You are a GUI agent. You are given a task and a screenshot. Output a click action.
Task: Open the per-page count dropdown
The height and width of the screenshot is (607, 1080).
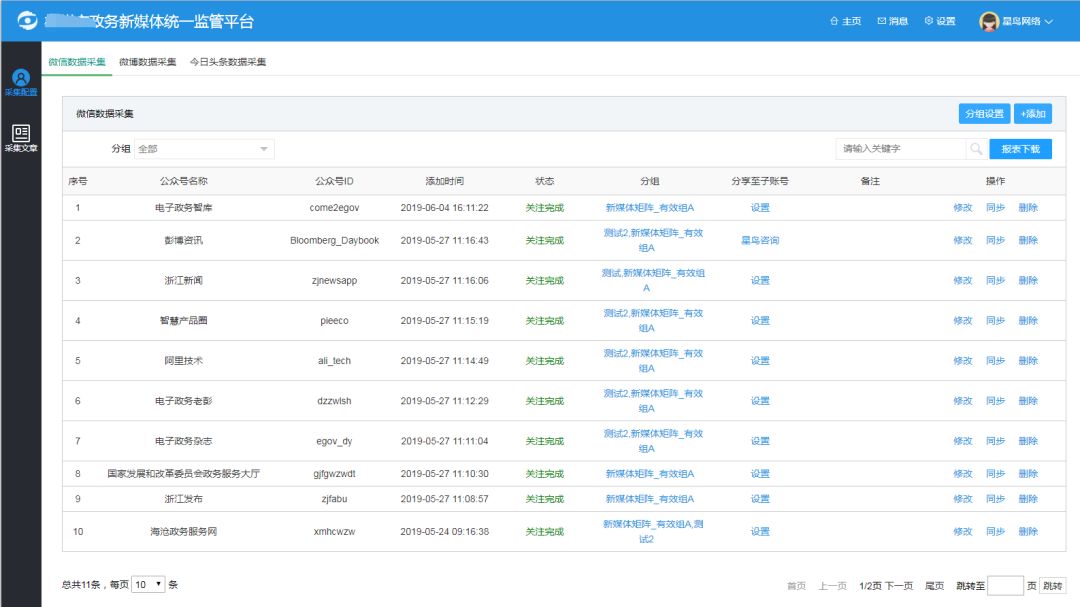149,584
